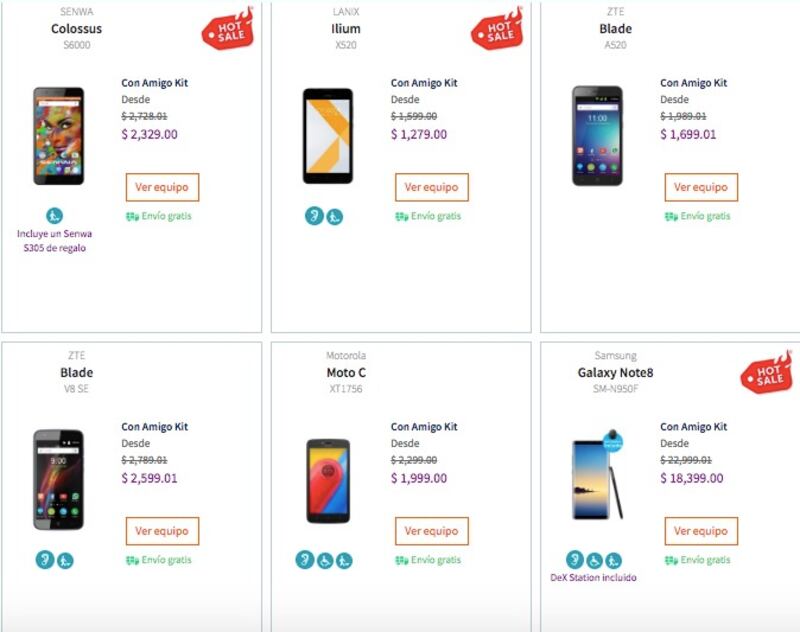Click the Hot Sale tag on Galaxy Note8
This screenshot has height=632, width=800.
(766, 373)
